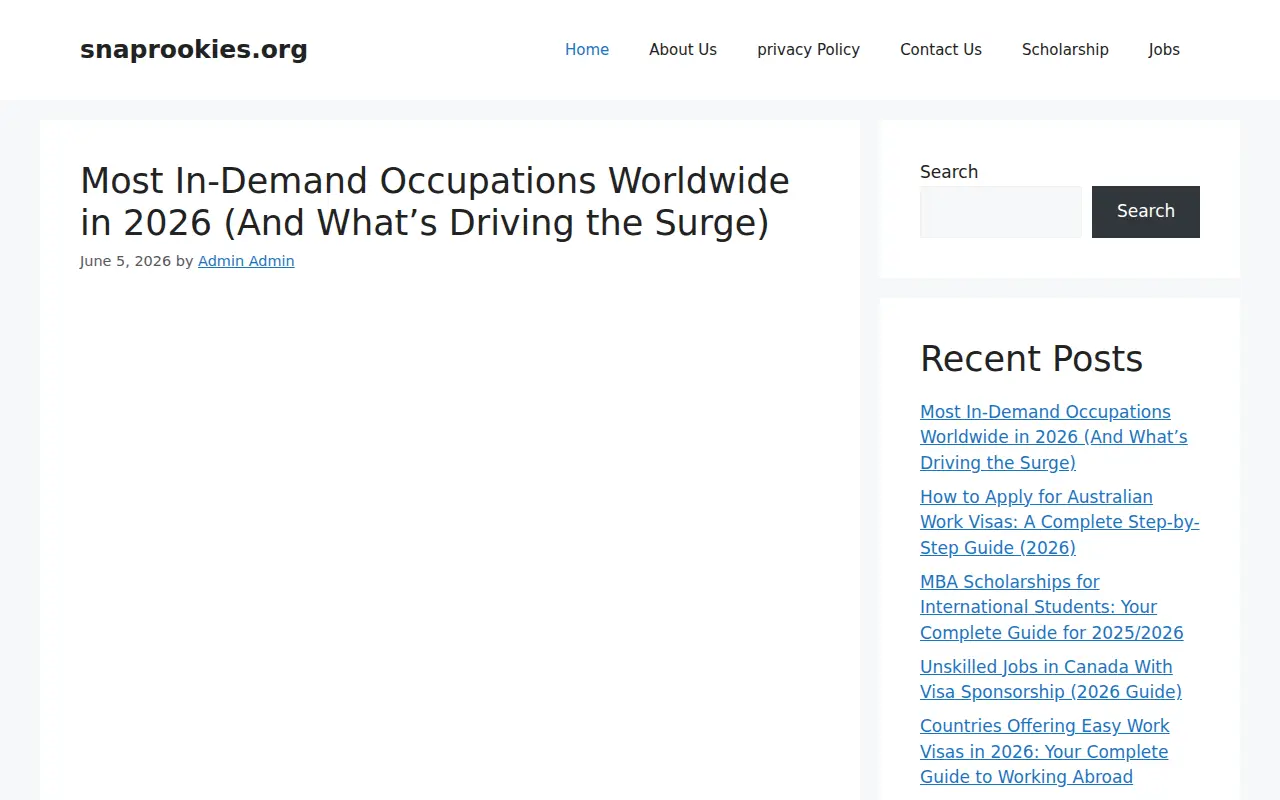
Task: Click the Recent Posts heading
Action: pyautogui.click(x=1031, y=359)
